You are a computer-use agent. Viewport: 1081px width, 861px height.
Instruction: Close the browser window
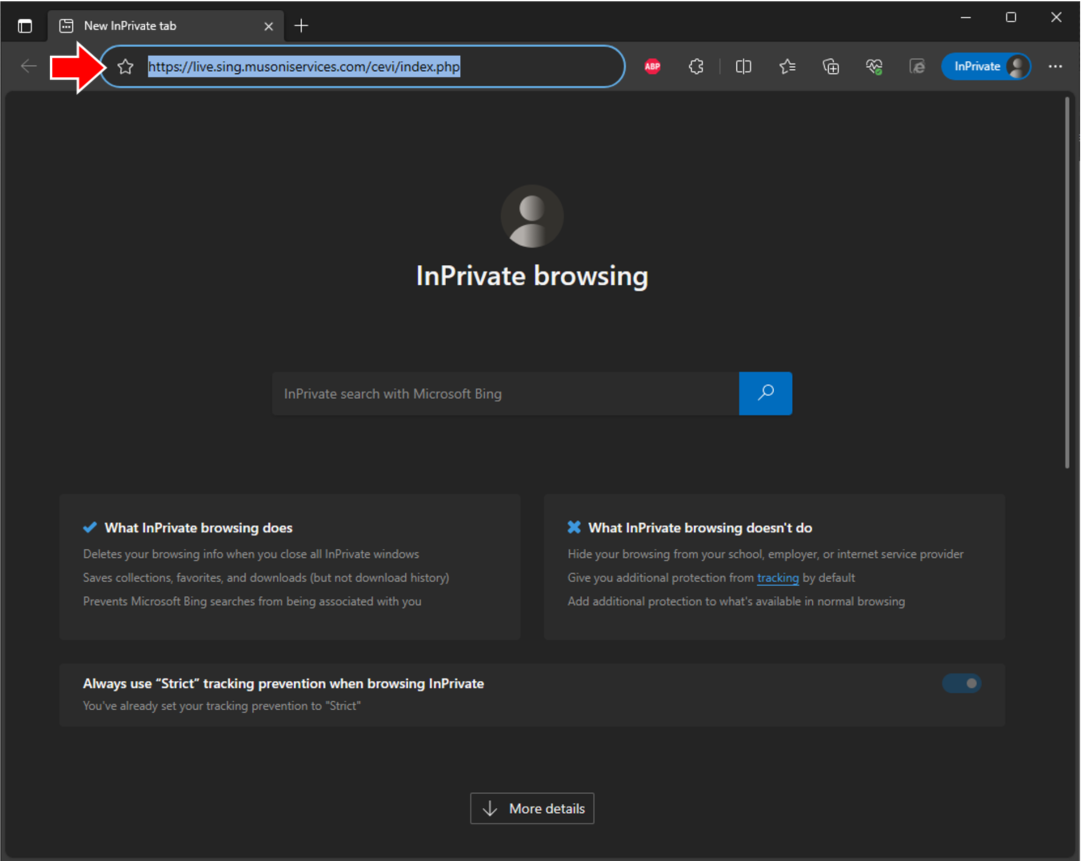(x=1056, y=17)
